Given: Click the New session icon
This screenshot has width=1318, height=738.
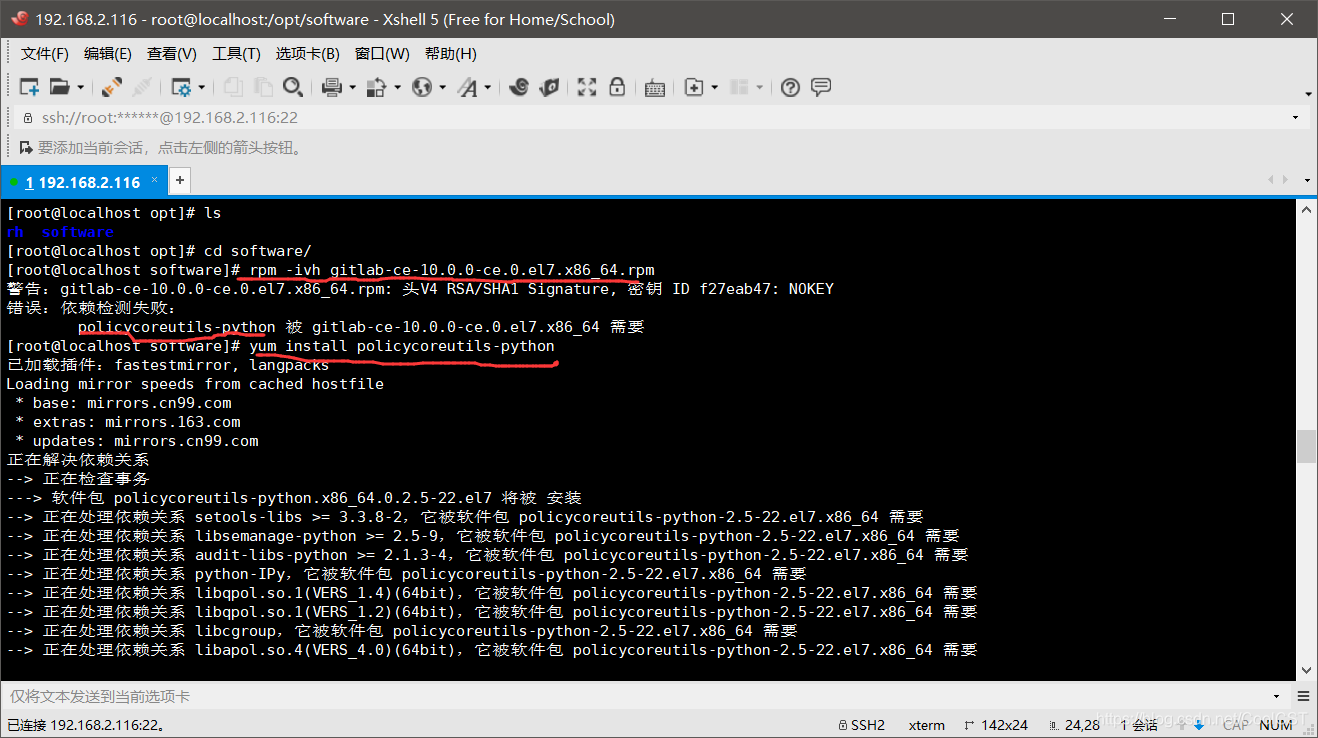Looking at the screenshot, I should tap(29, 87).
